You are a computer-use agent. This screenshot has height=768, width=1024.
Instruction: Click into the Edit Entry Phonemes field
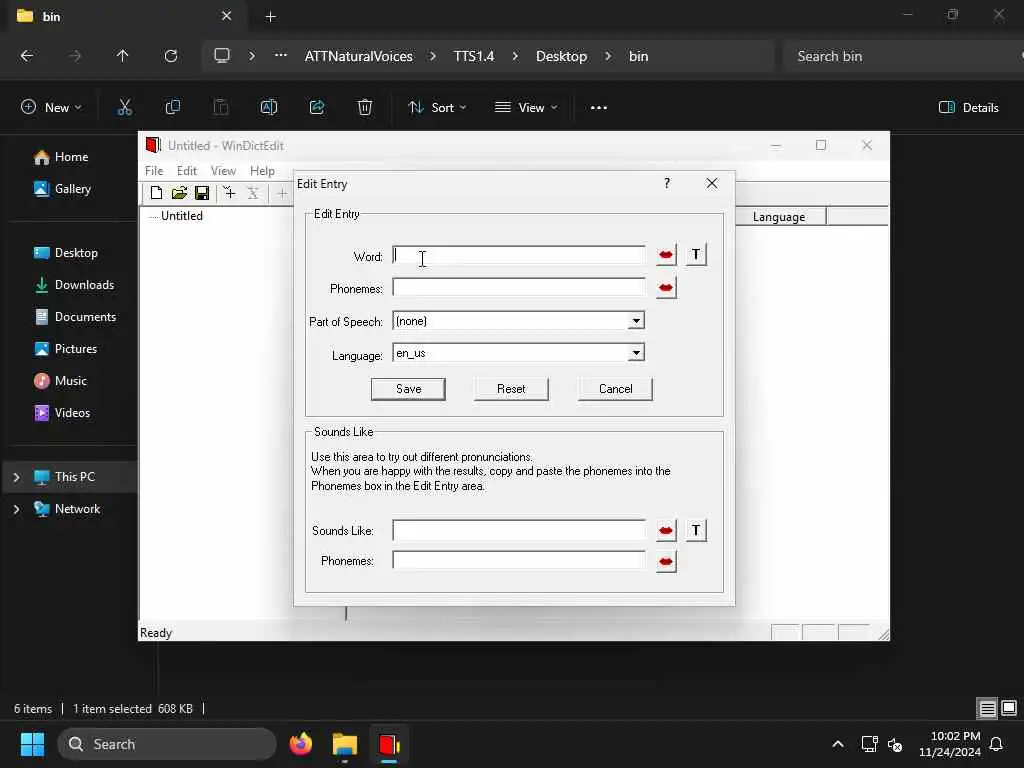pos(519,287)
